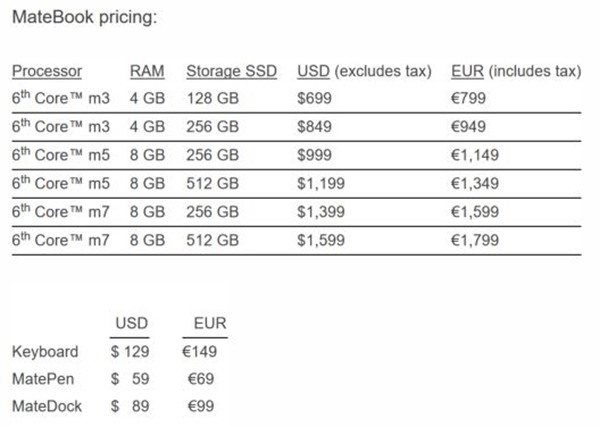The width and height of the screenshot is (600, 427).
Task: Select the $699 price cell
Action: tap(314, 99)
